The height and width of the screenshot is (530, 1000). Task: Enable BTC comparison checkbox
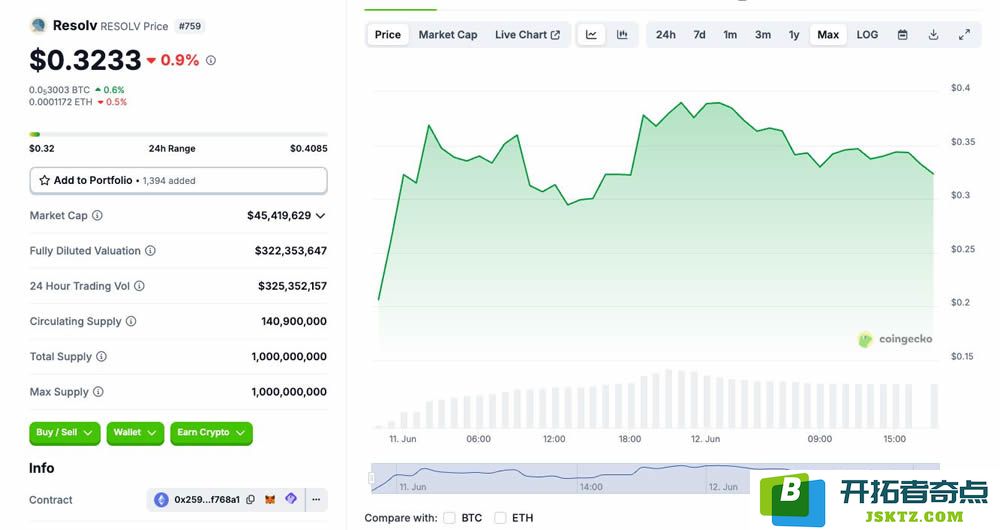[450, 518]
